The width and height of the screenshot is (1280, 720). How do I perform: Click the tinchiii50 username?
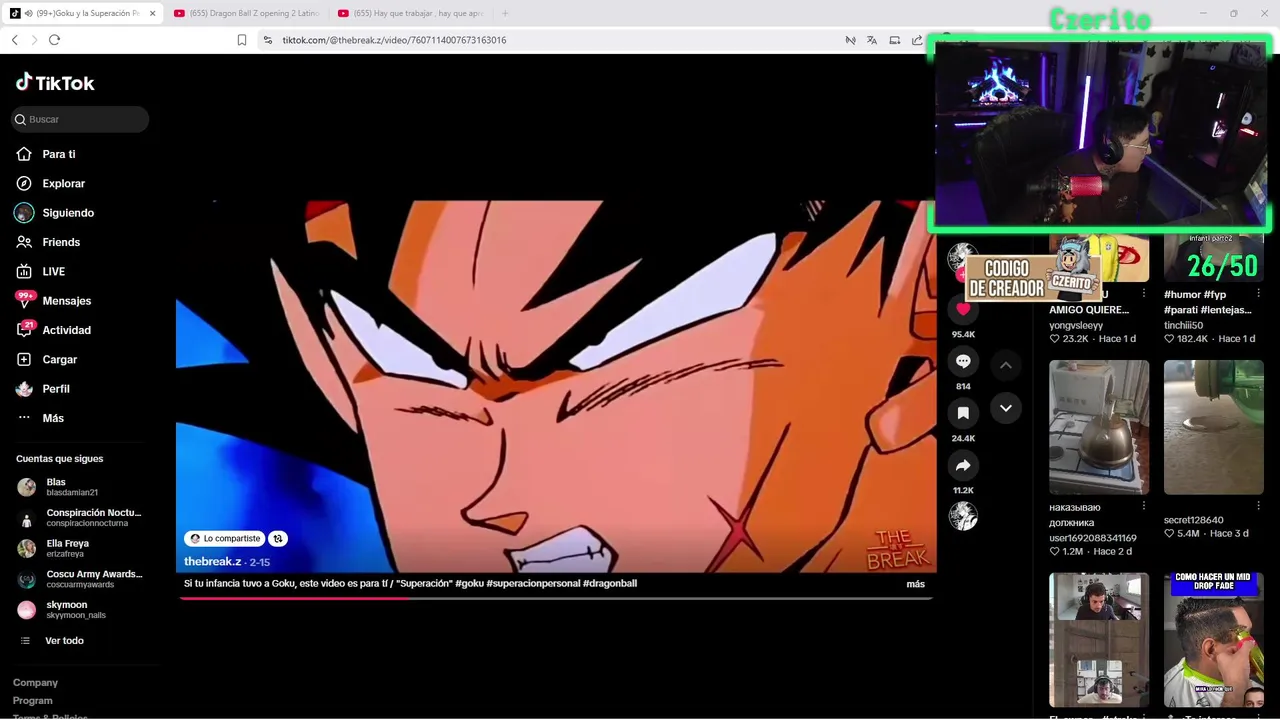[x=1183, y=325]
